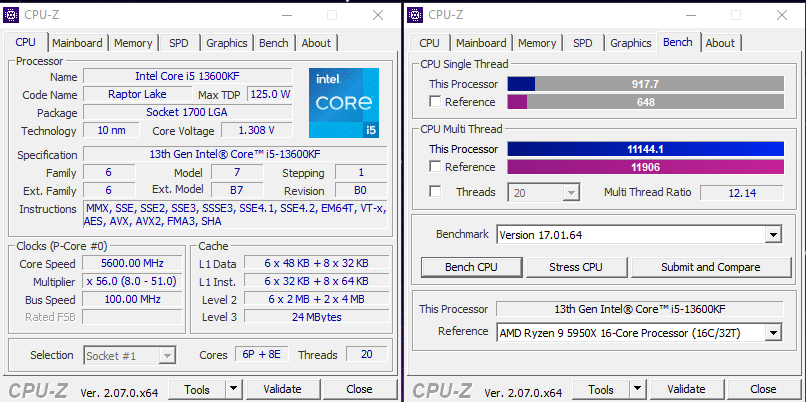Click the CPU-Z app icon in right window title bar

[x=415, y=15]
